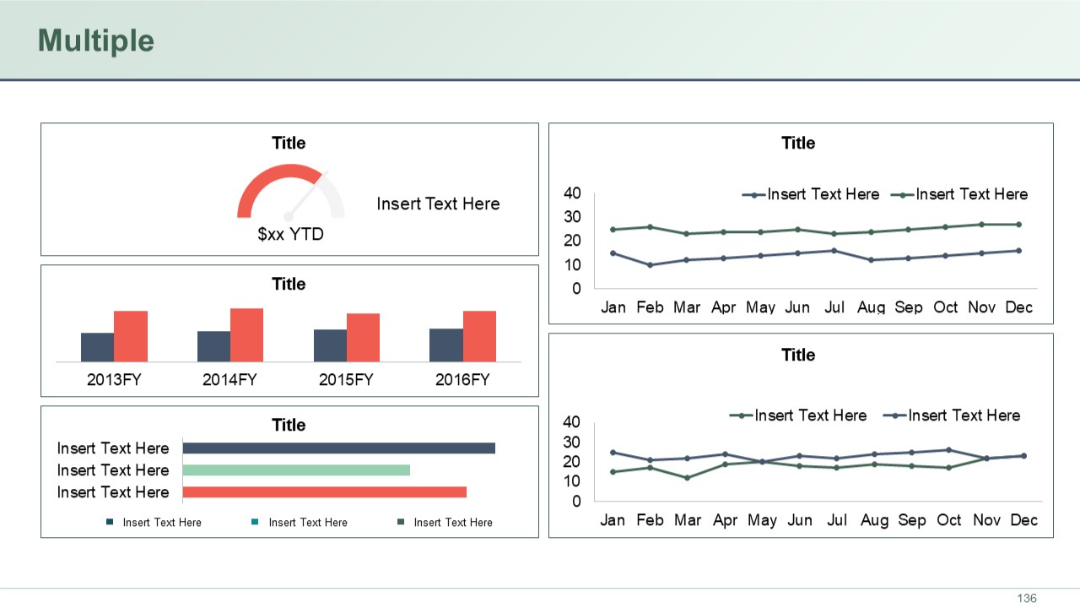The height and width of the screenshot is (608, 1080).
Task: Expand the Title of the bottom-right line chart
Action: pos(797,355)
